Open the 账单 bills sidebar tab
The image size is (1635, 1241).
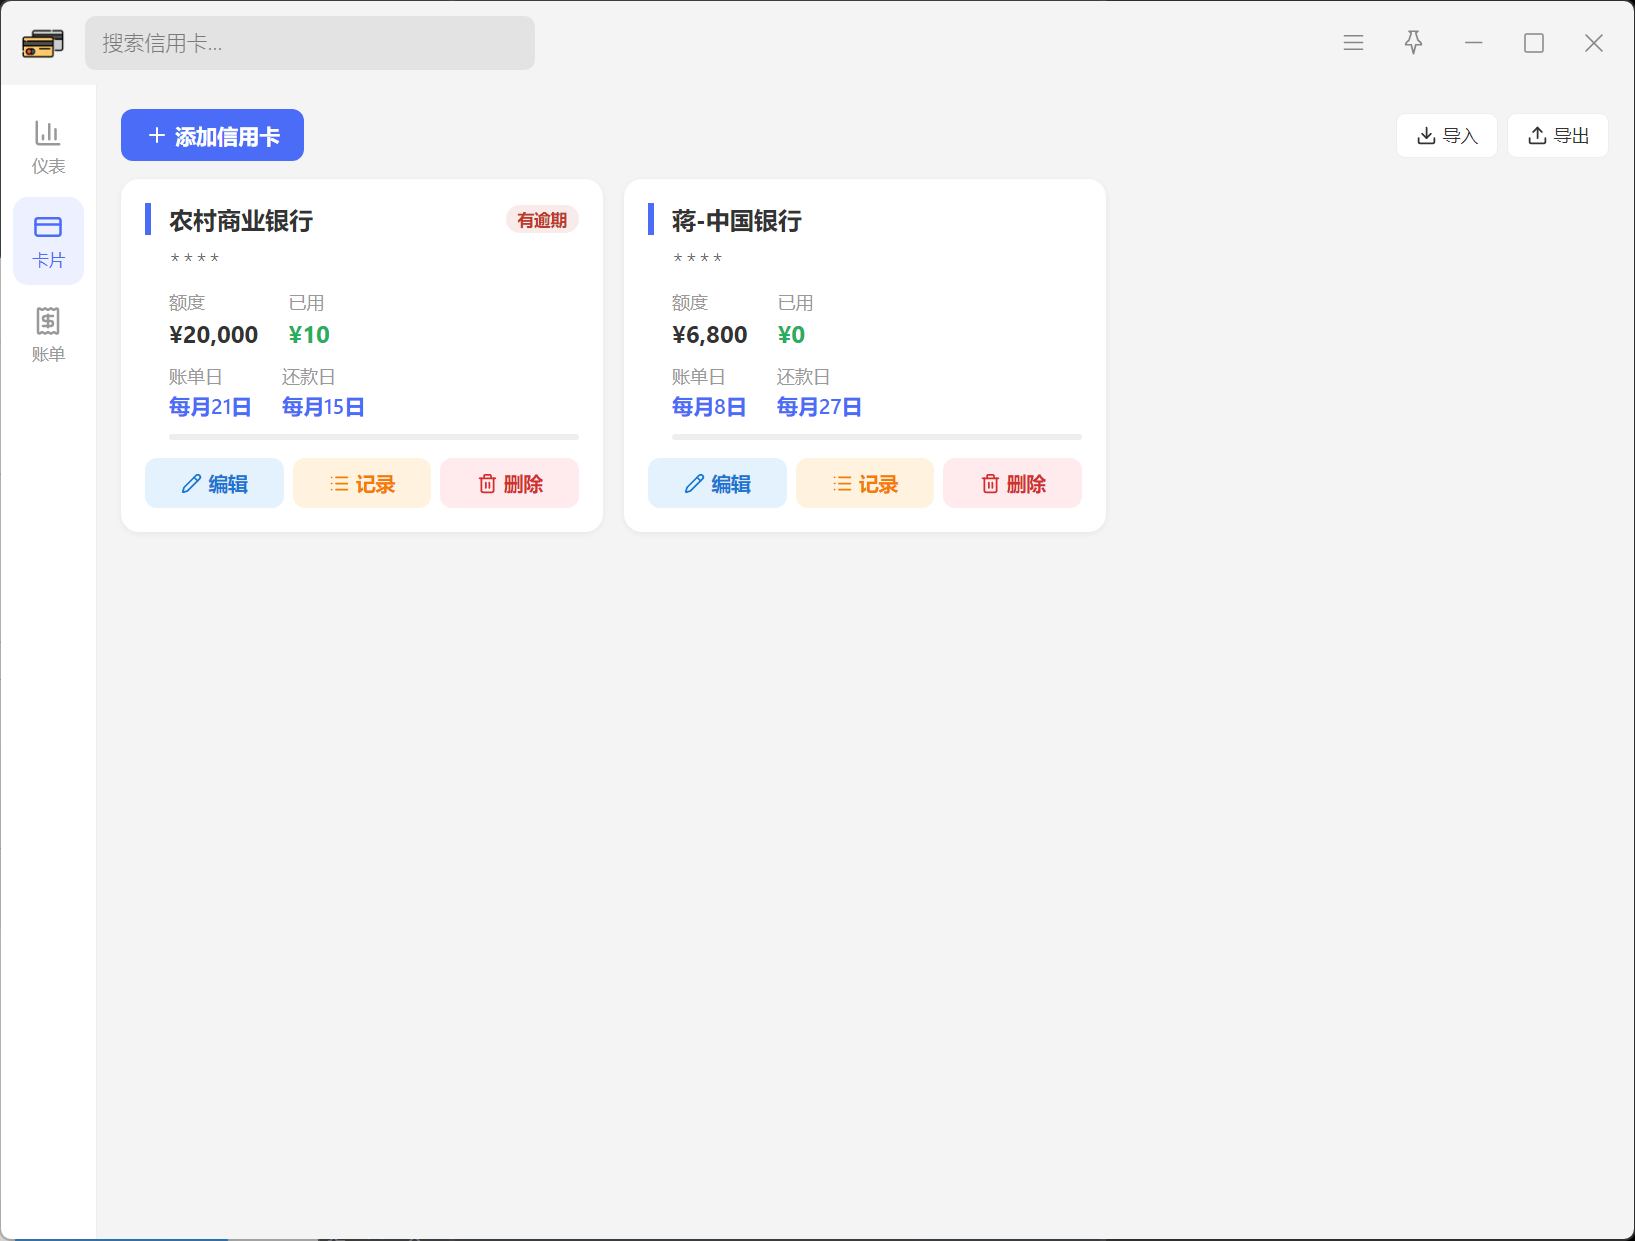click(48, 335)
